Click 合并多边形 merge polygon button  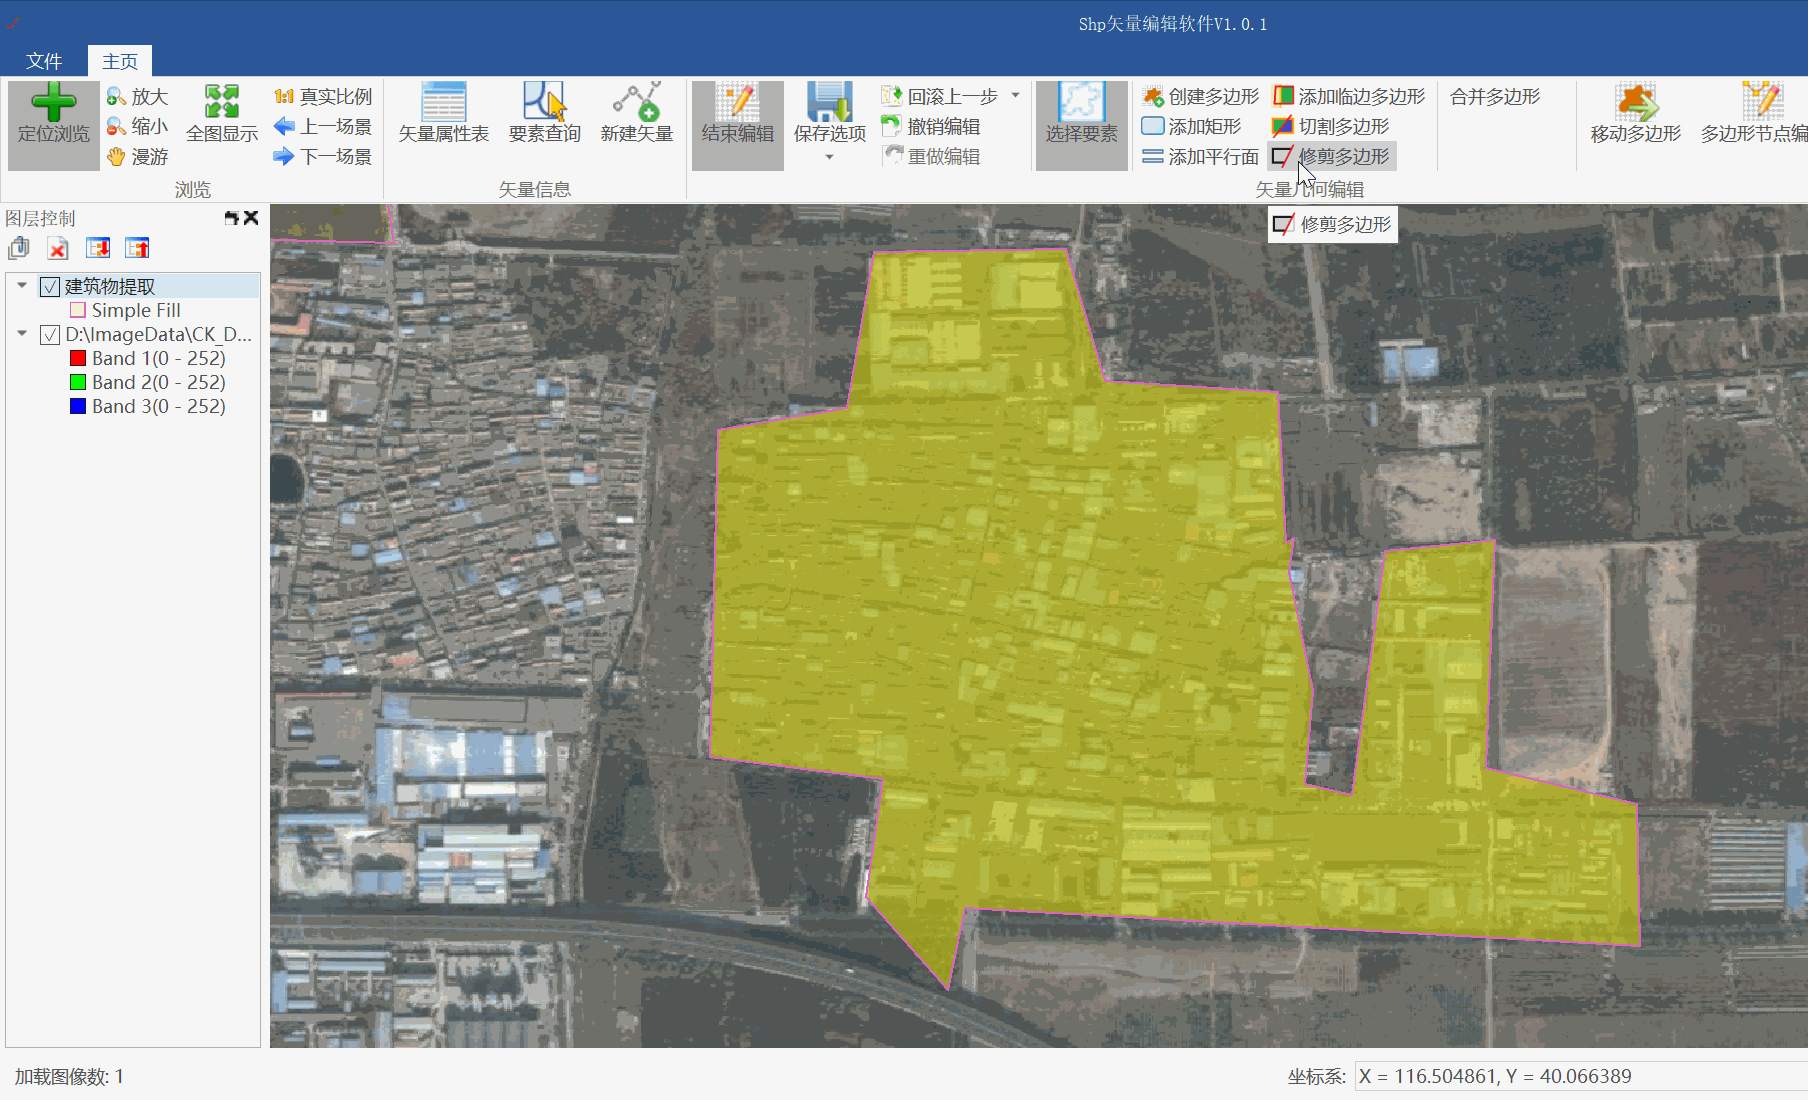[1495, 97]
